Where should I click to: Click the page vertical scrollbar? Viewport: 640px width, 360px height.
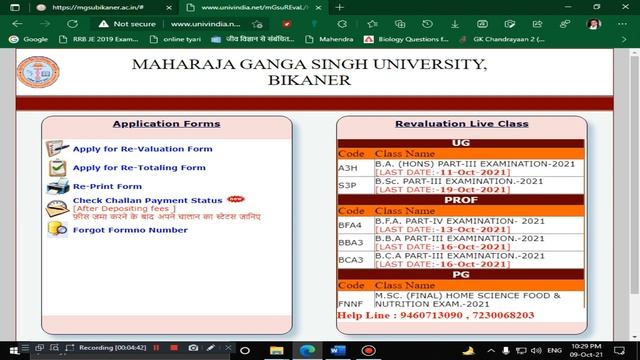pyautogui.click(x=634, y=175)
